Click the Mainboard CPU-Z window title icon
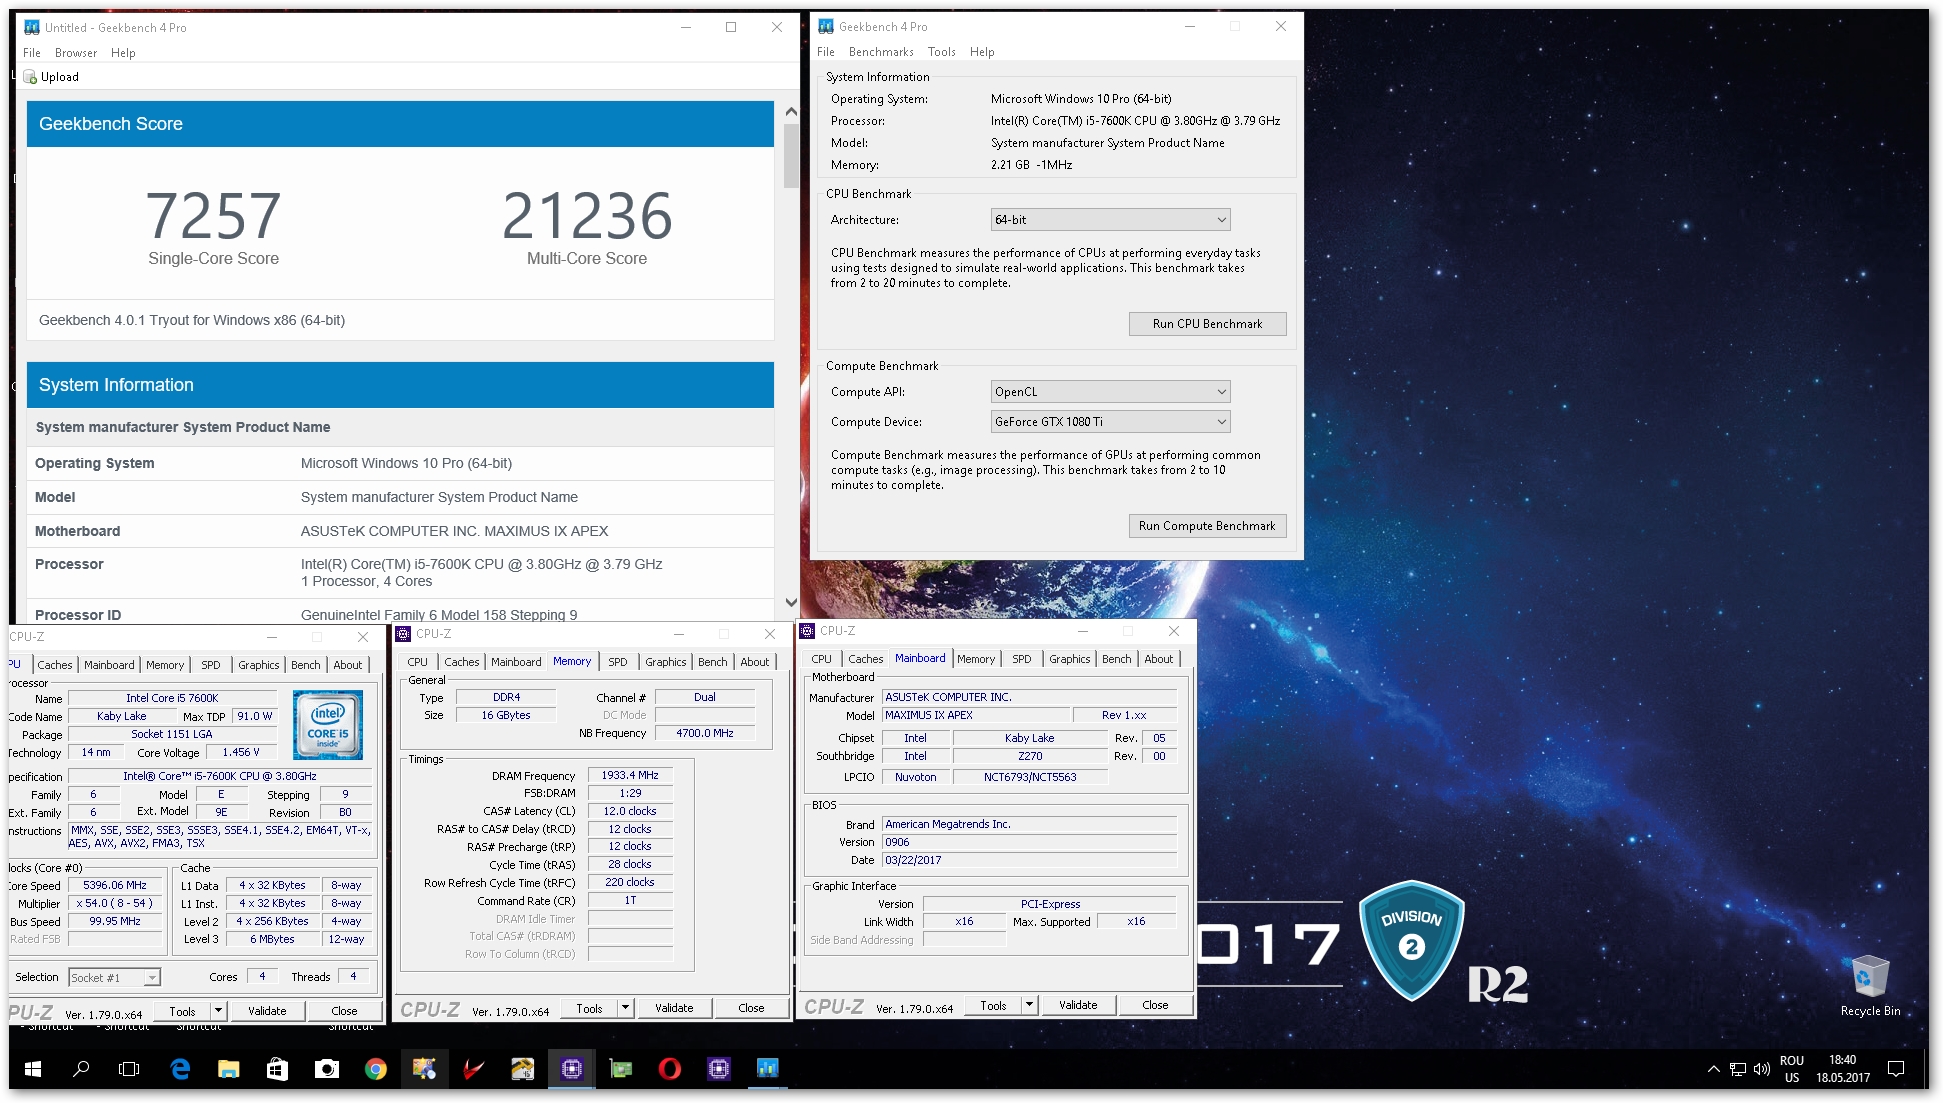This screenshot has width=1943, height=1103. coord(807,631)
